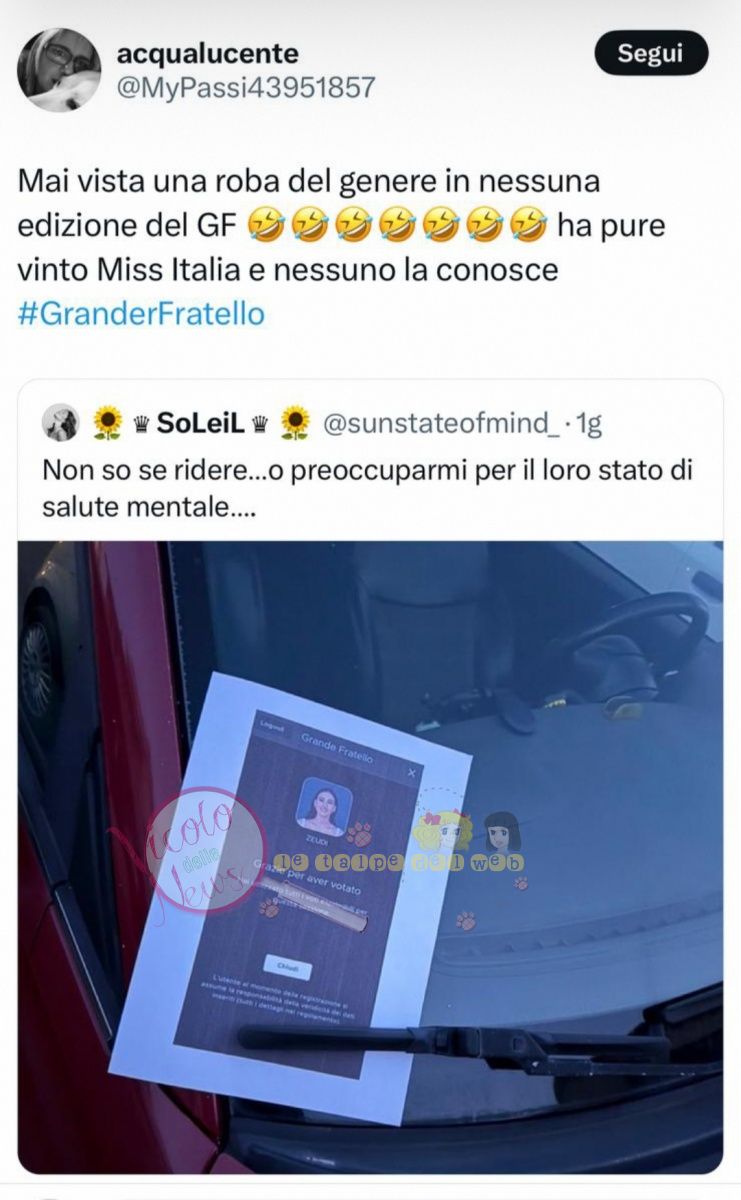Open the quoted tweet text about salute mentale
The height and width of the screenshot is (1200, 741).
368,488
